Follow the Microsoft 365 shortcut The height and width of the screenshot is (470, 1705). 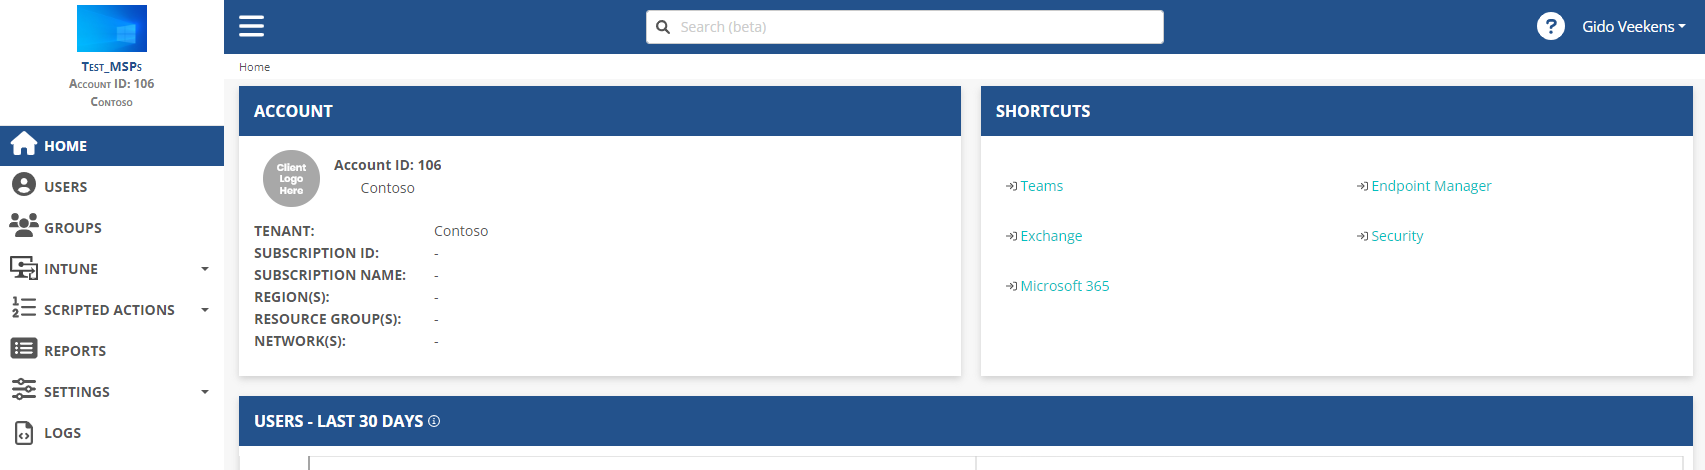1064,286
